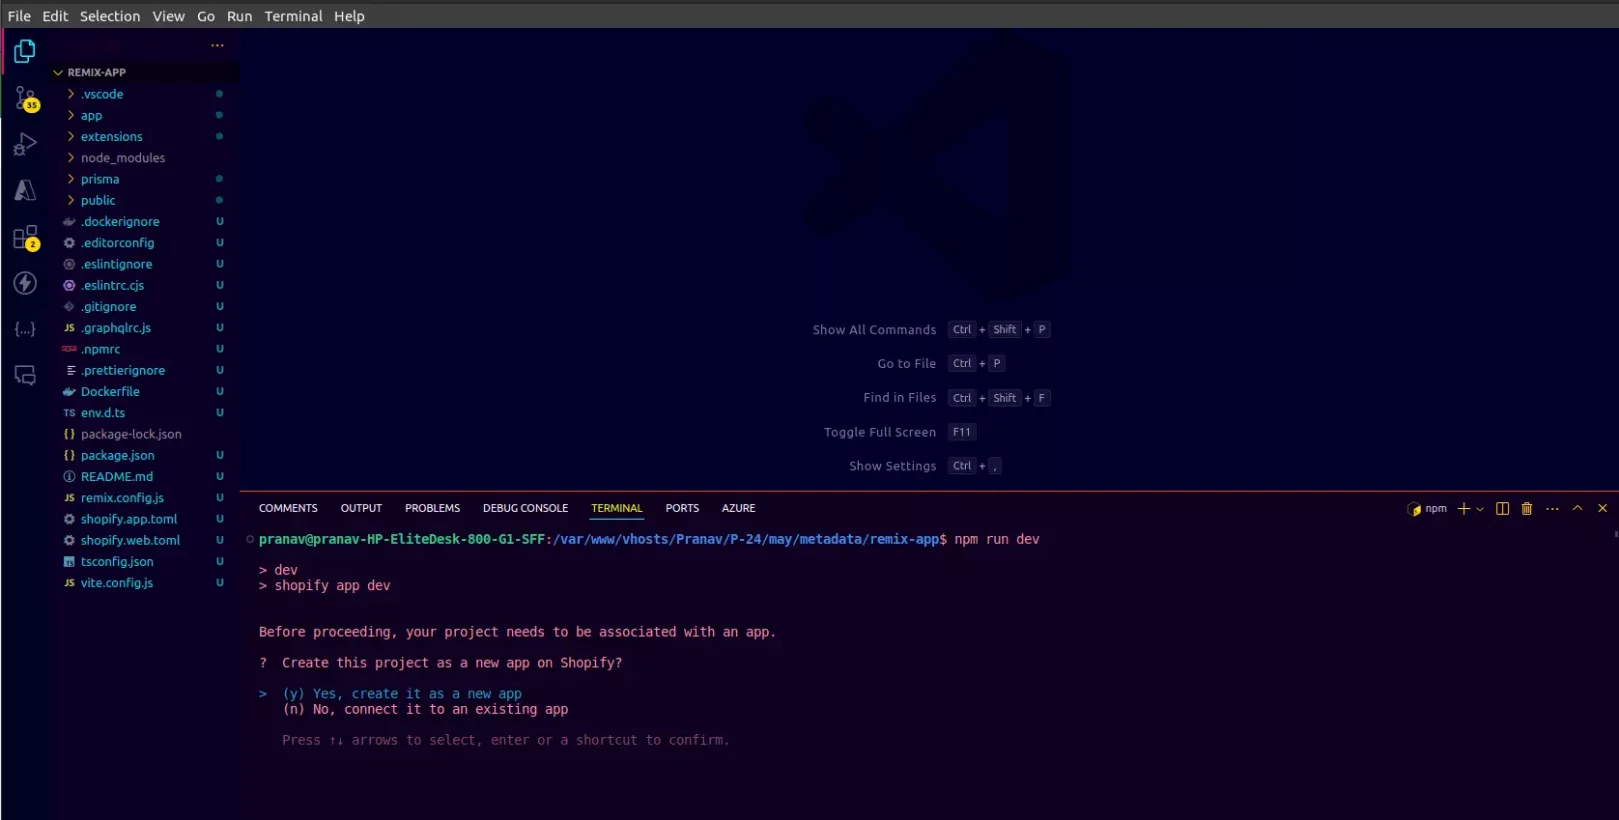The image size is (1619, 820).
Task: Open tsconfig.json file
Action: (x=117, y=562)
